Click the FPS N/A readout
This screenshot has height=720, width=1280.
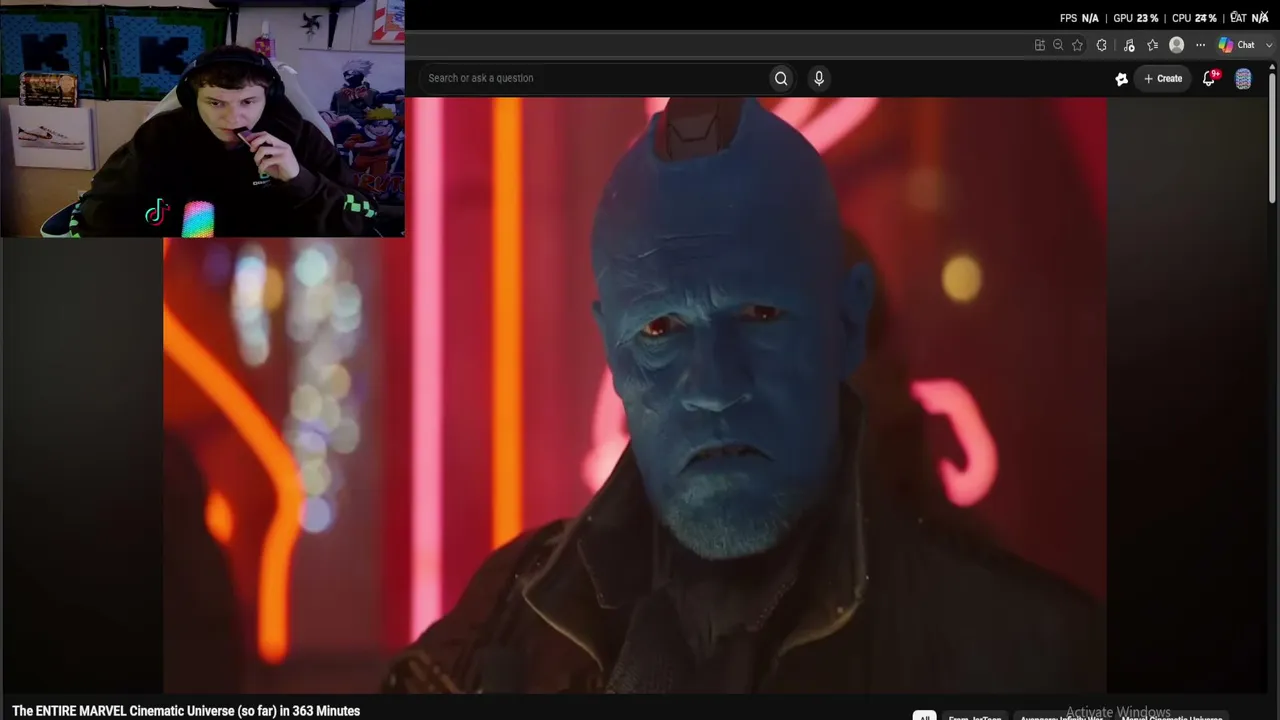click(1079, 18)
